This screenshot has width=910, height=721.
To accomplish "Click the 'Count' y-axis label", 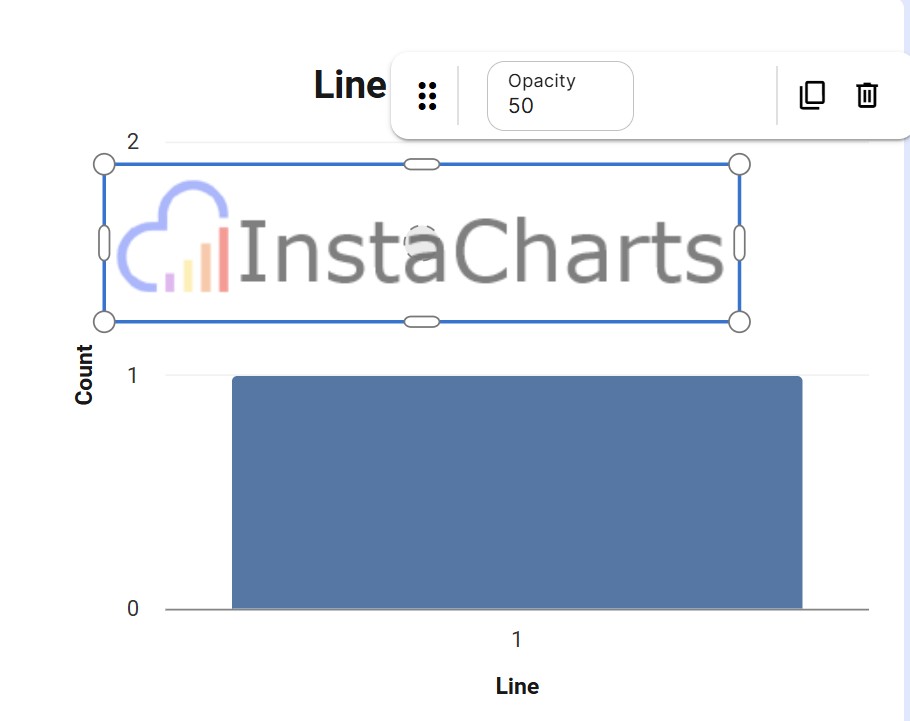I will [x=84, y=374].
